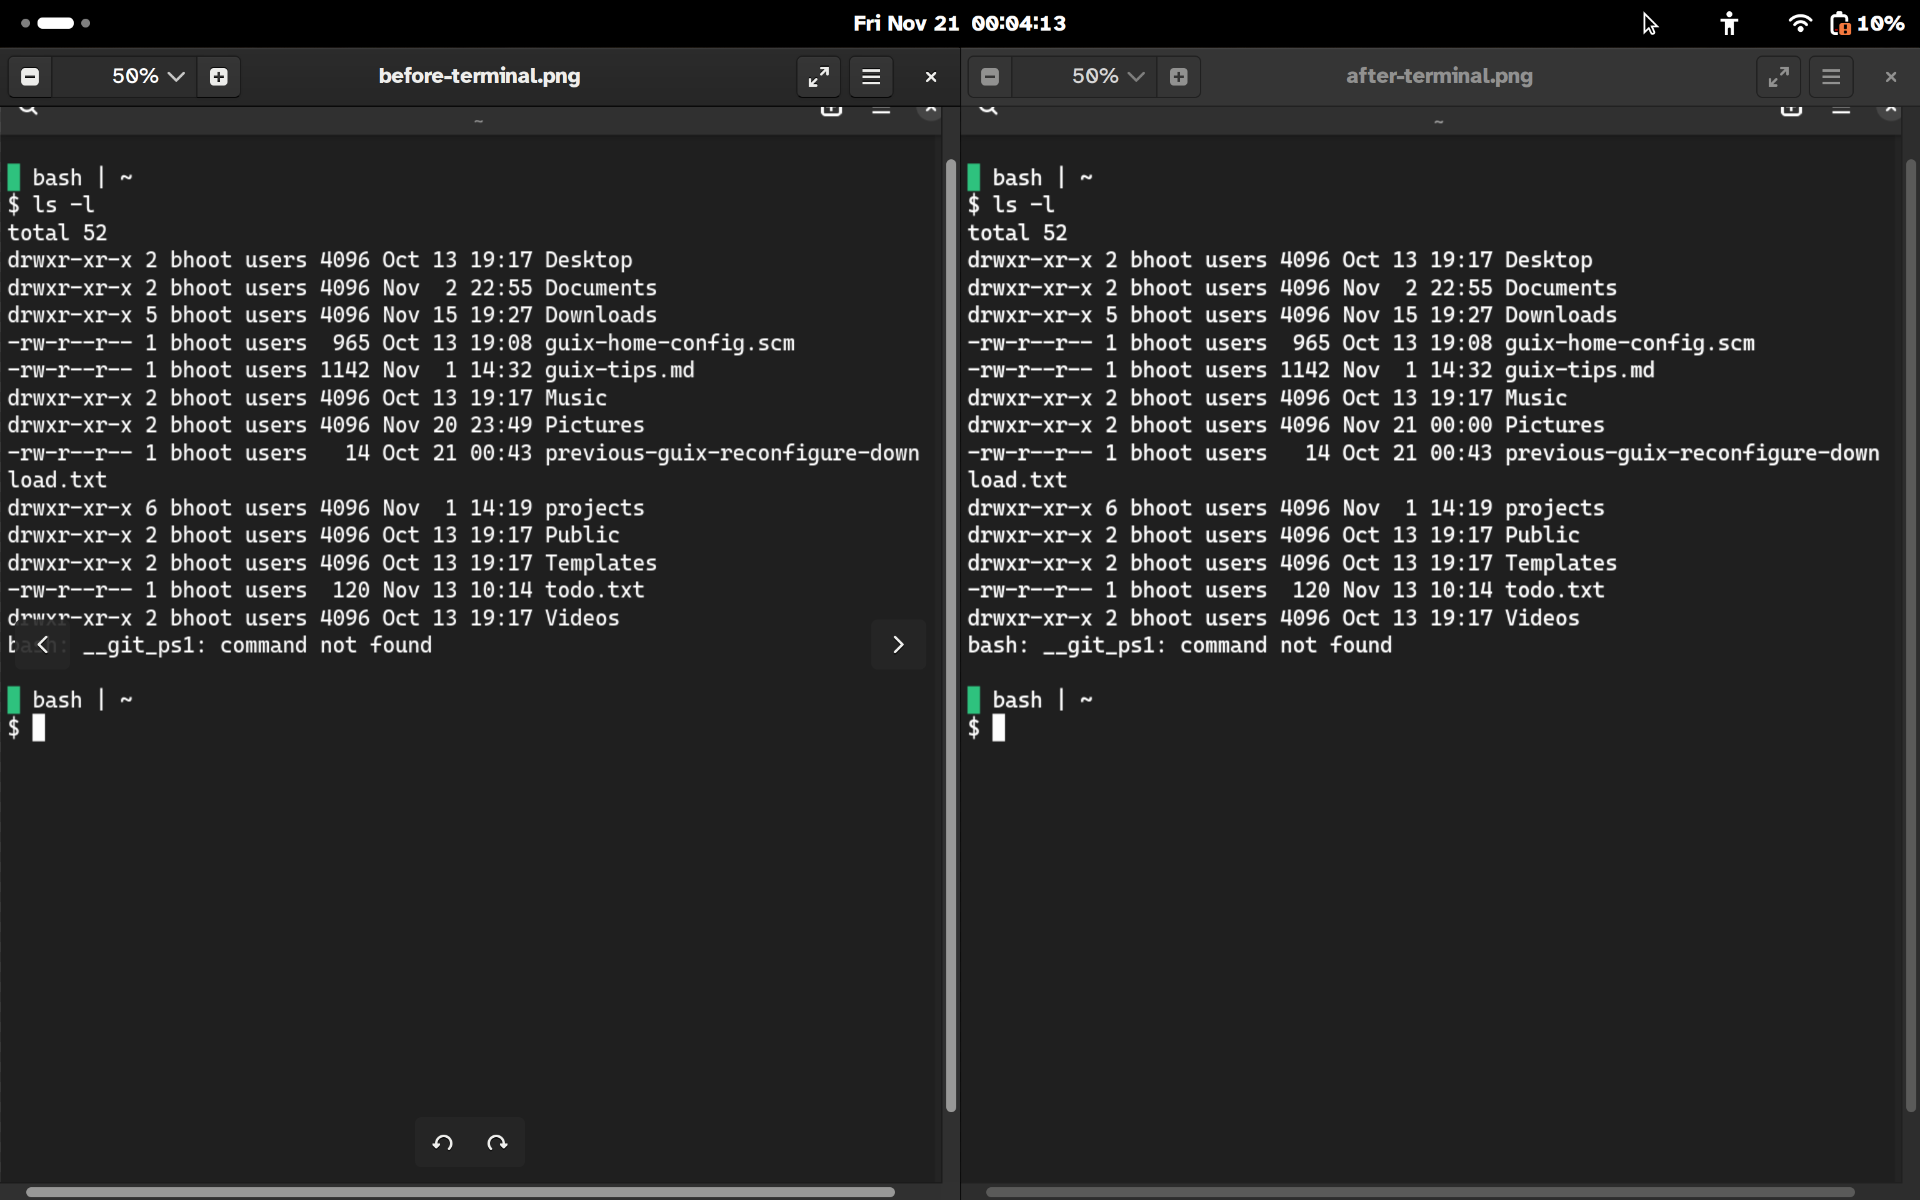This screenshot has width=1920, height=1200.
Task: Close the after-terminal.png window
Action: click(x=1890, y=77)
